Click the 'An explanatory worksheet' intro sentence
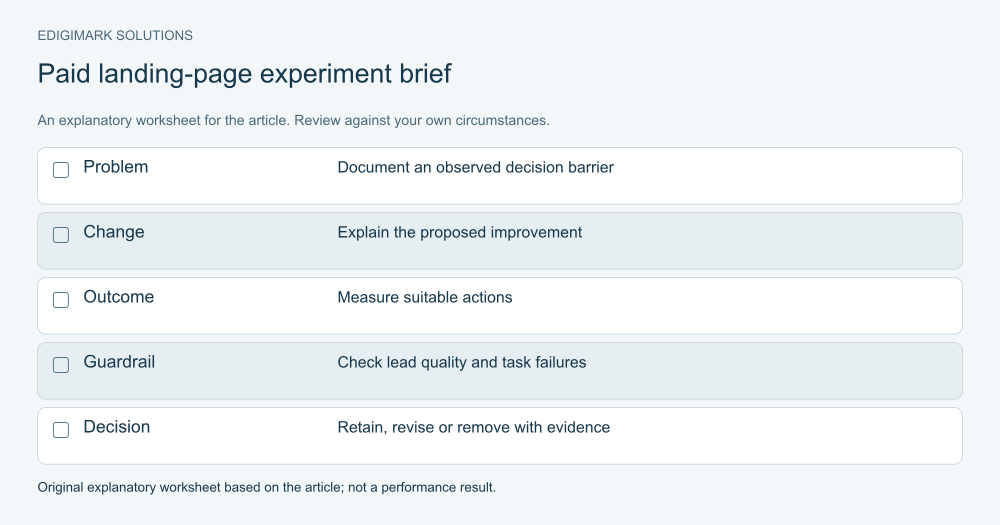Viewport: 1000px width, 525px height. point(293,121)
